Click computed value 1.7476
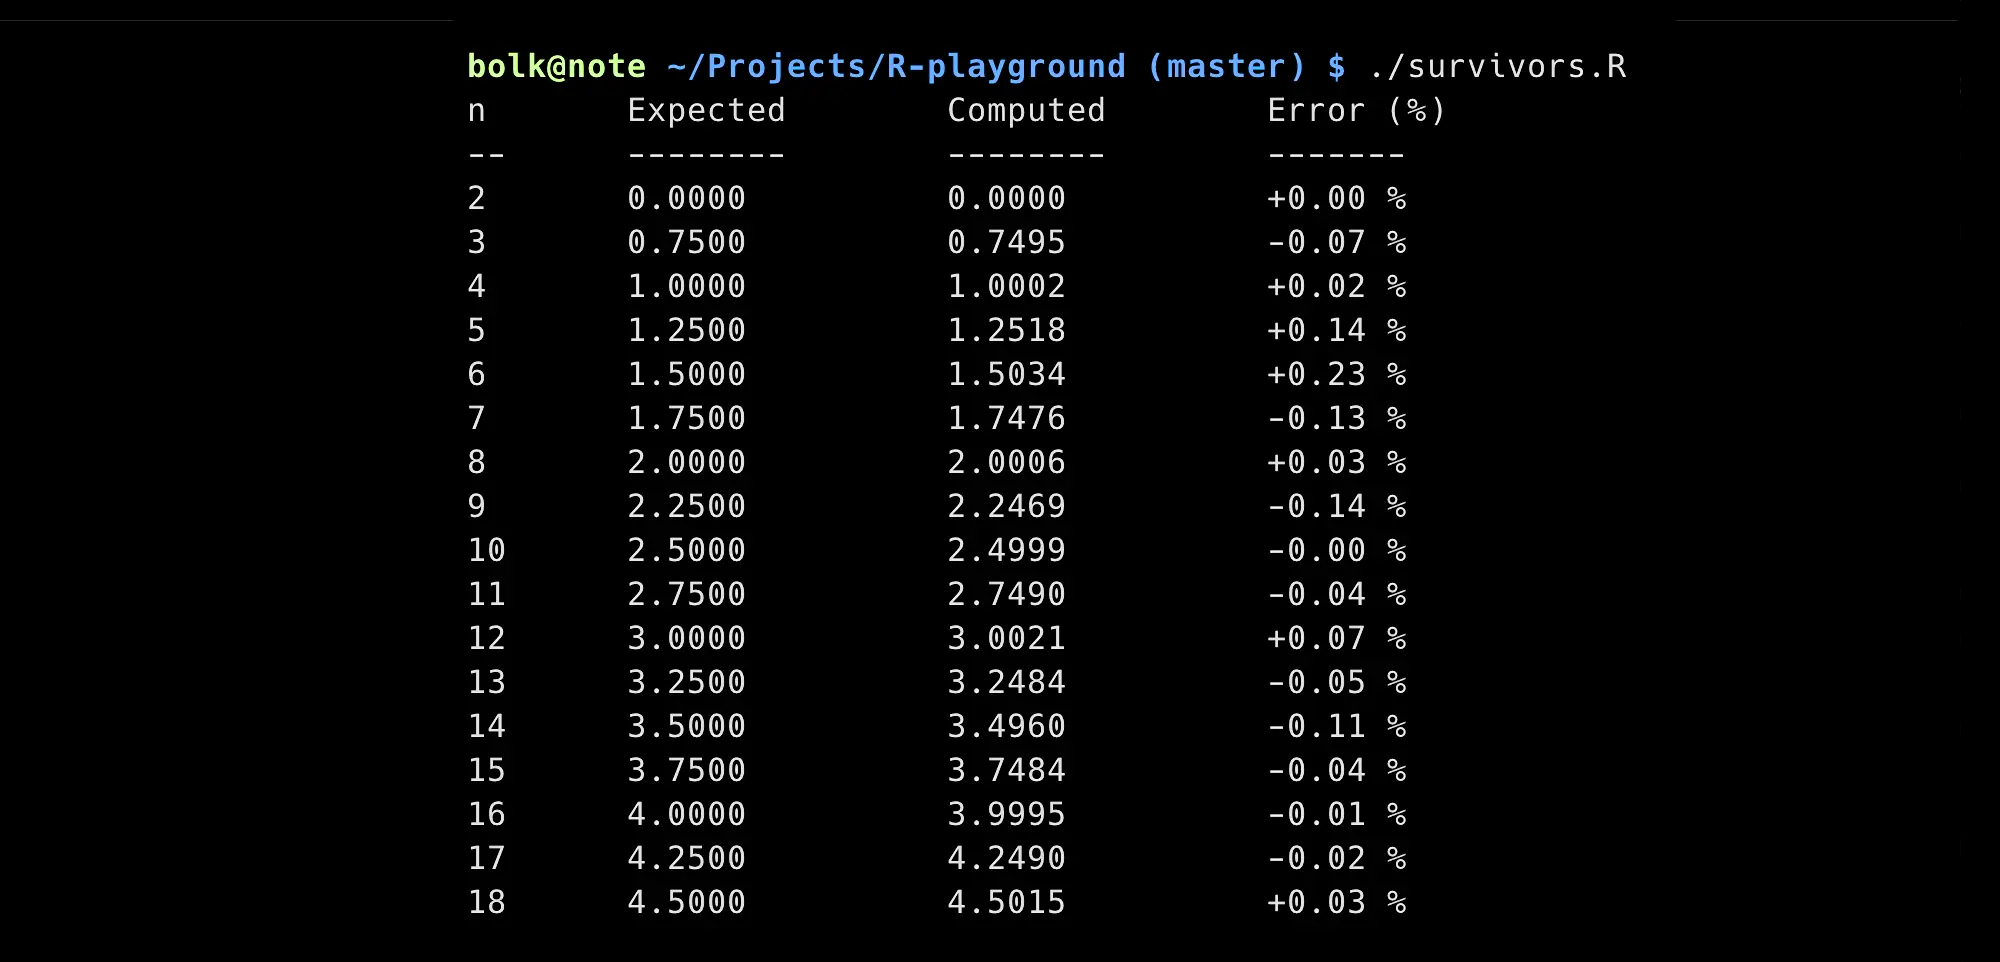Image resolution: width=2000 pixels, height=962 pixels. (x=1006, y=418)
